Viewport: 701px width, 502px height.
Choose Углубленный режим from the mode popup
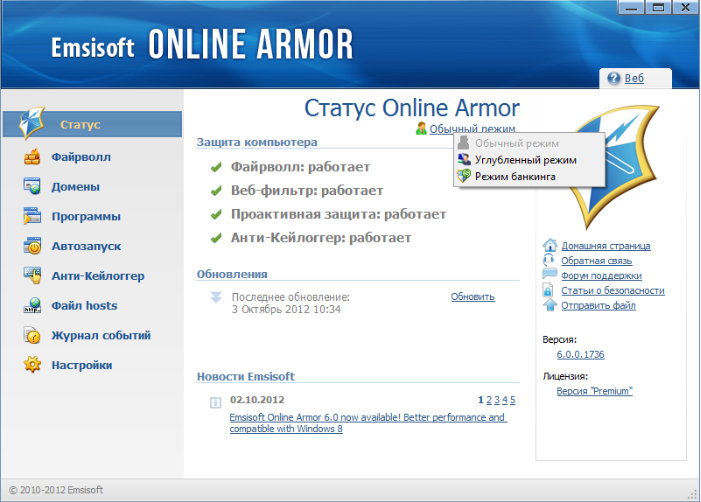(529, 160)
